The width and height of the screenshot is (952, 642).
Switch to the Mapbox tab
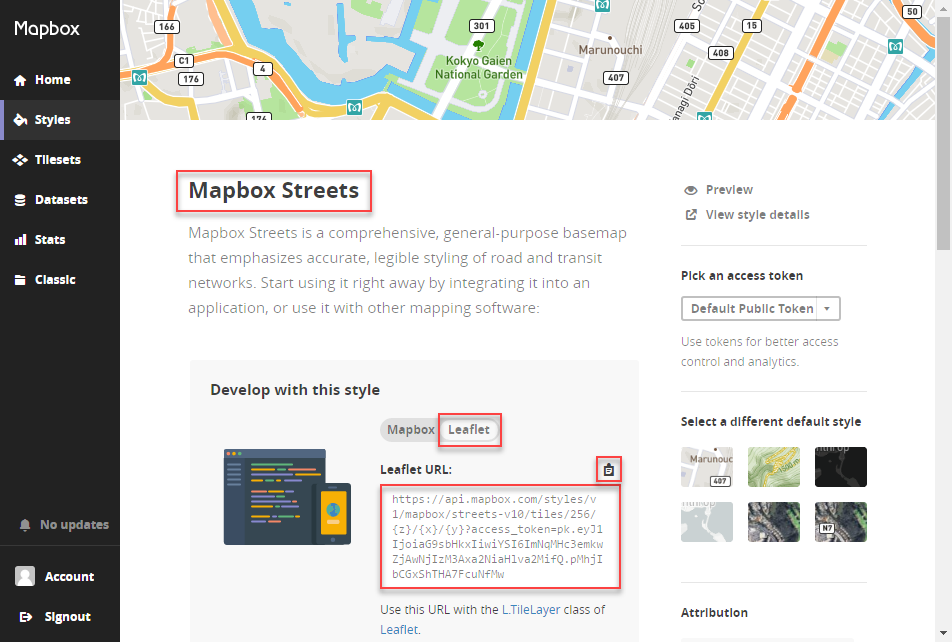click(x=410, y=429)
